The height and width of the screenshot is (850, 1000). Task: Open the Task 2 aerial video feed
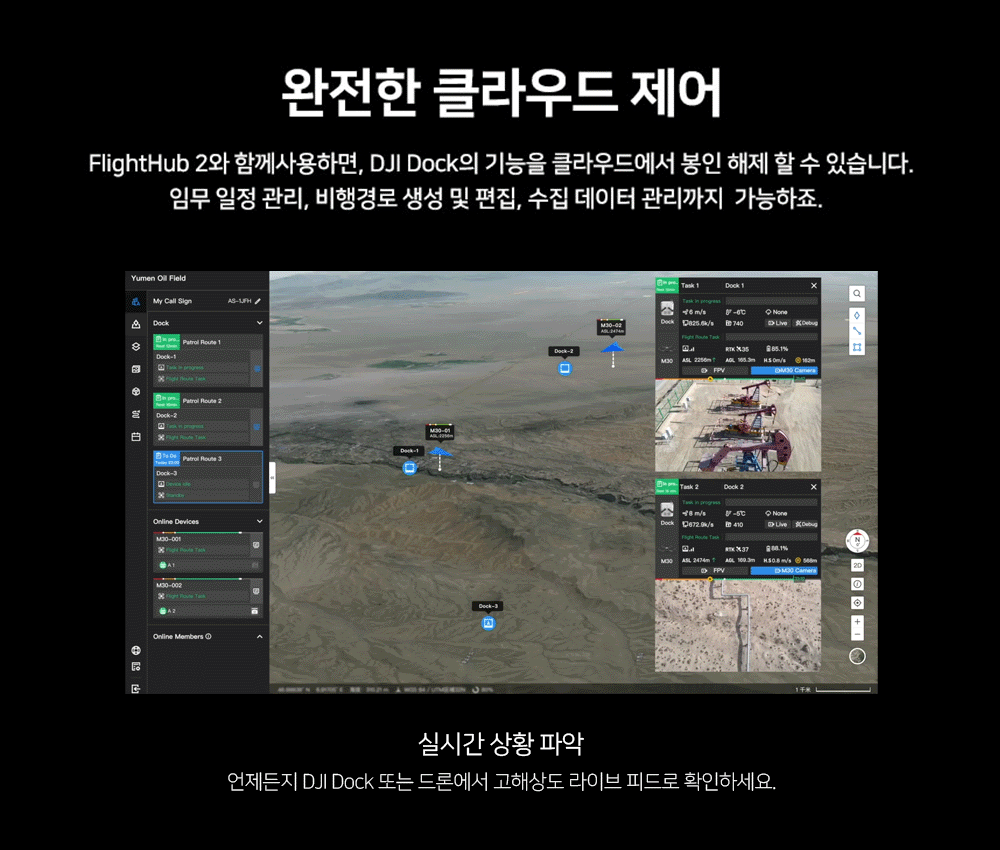738,627
